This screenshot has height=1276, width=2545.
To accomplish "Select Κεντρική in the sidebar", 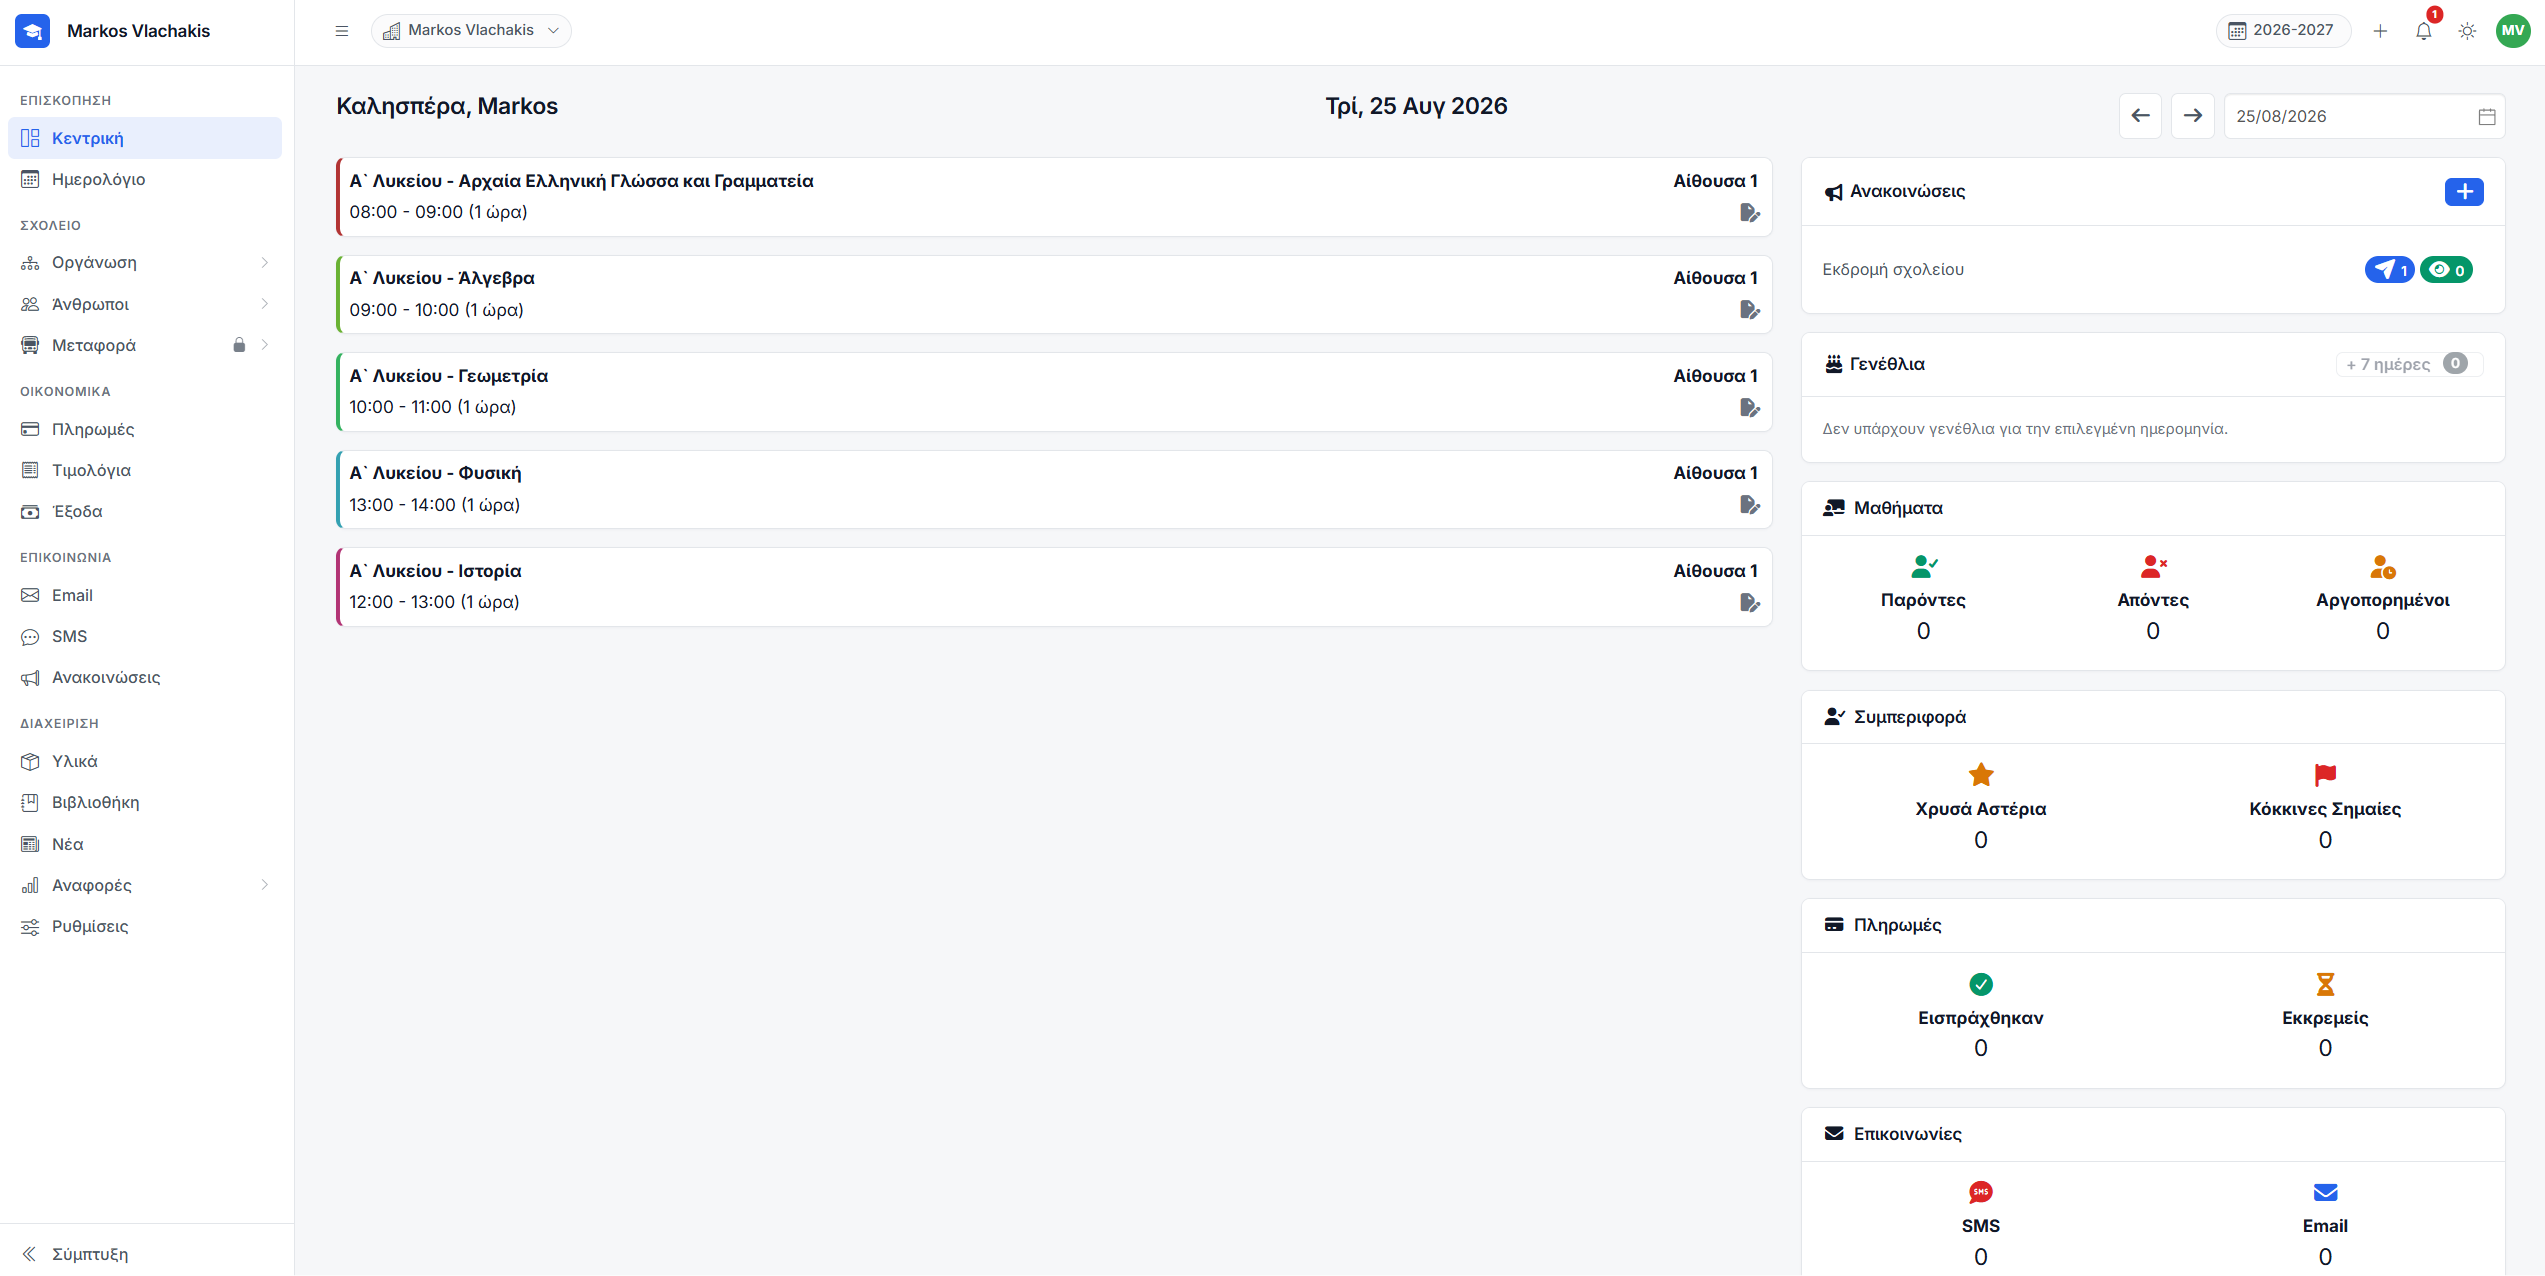I will point(145,138).
